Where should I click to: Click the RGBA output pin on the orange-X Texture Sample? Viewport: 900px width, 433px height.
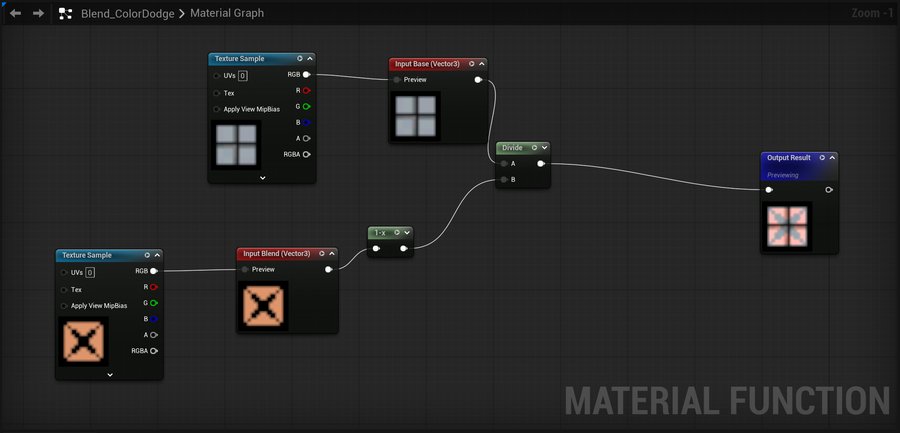click(x=154, y=351)
